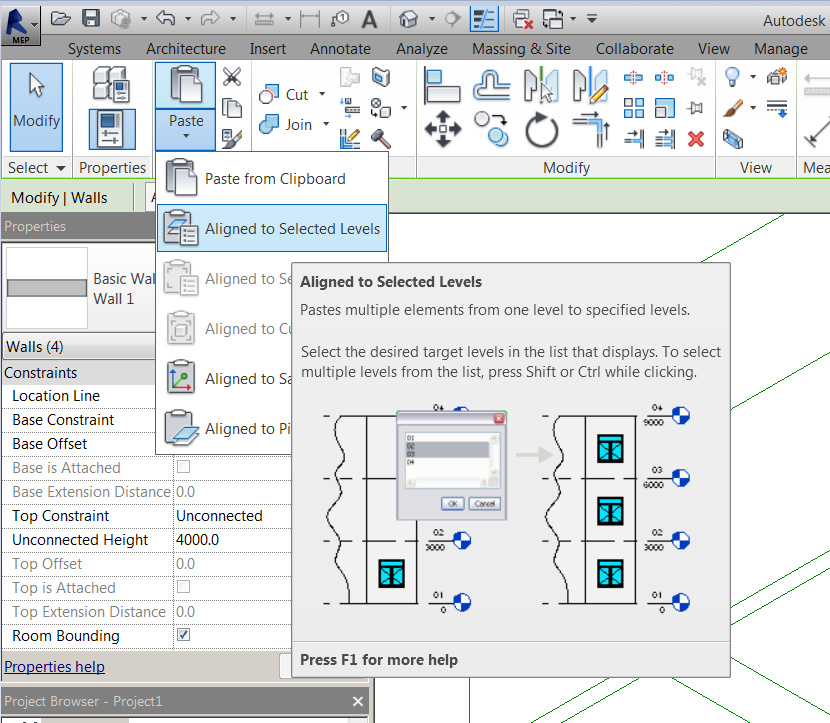Click the paint brush icon in View panel
This screenshot has width=830, height=723.
pos(733,108)
